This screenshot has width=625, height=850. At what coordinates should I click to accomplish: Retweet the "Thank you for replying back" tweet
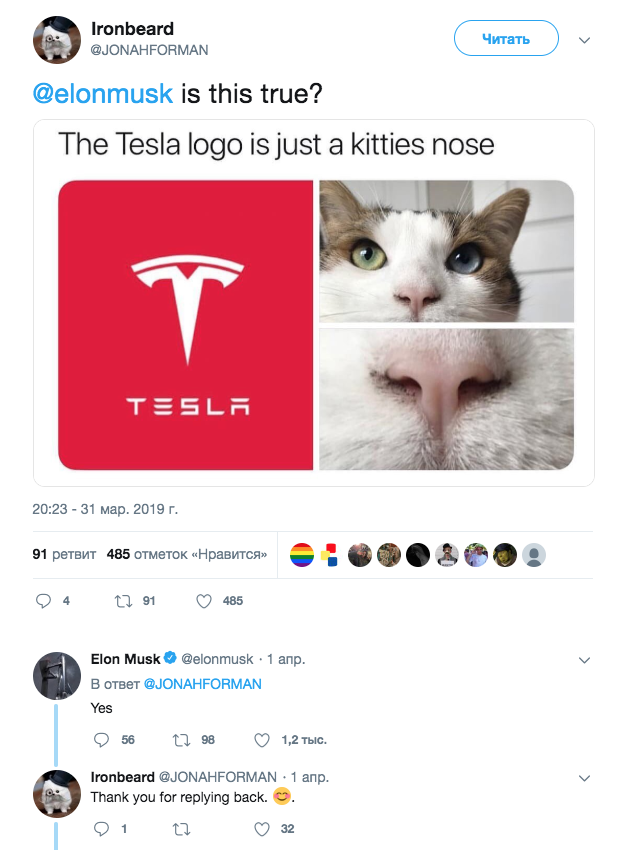(181, 829)
